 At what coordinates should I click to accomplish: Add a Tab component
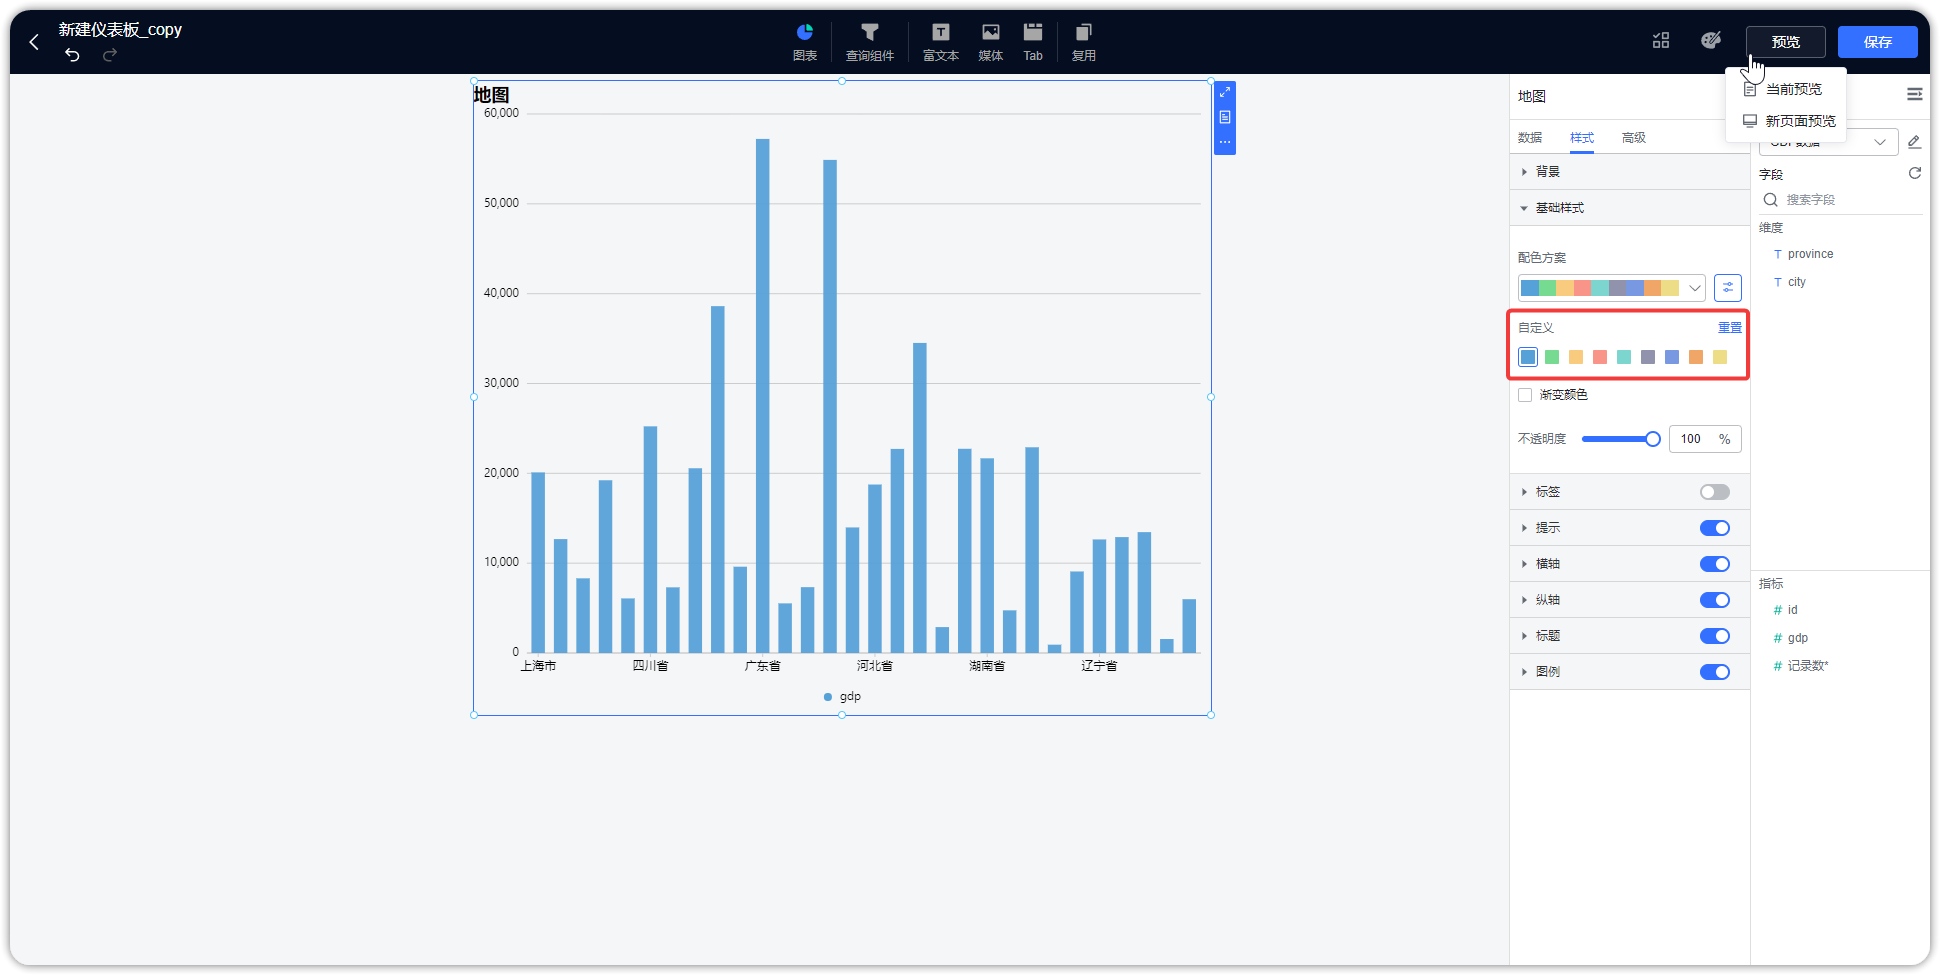(1033, 42)
